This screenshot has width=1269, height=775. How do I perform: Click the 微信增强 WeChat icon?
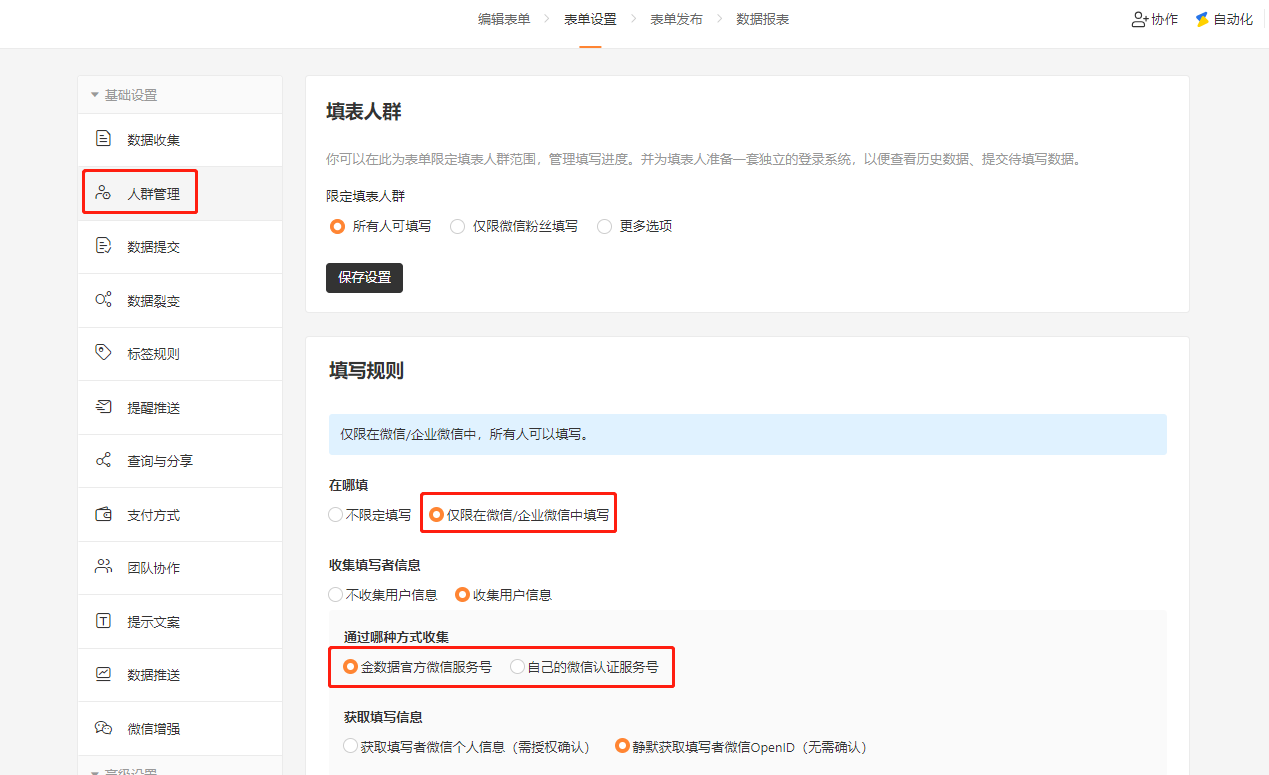[103, 728]
